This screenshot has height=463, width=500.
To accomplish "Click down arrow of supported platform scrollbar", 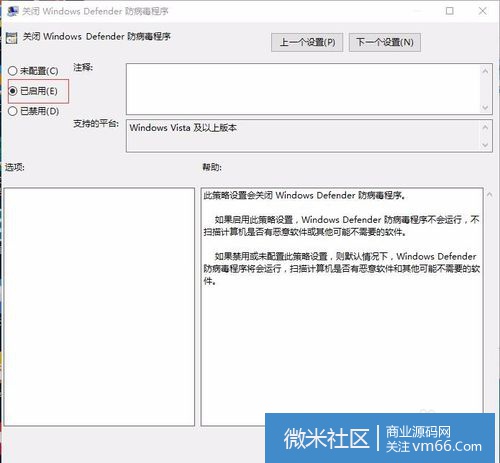I will (x=485, y=145).
